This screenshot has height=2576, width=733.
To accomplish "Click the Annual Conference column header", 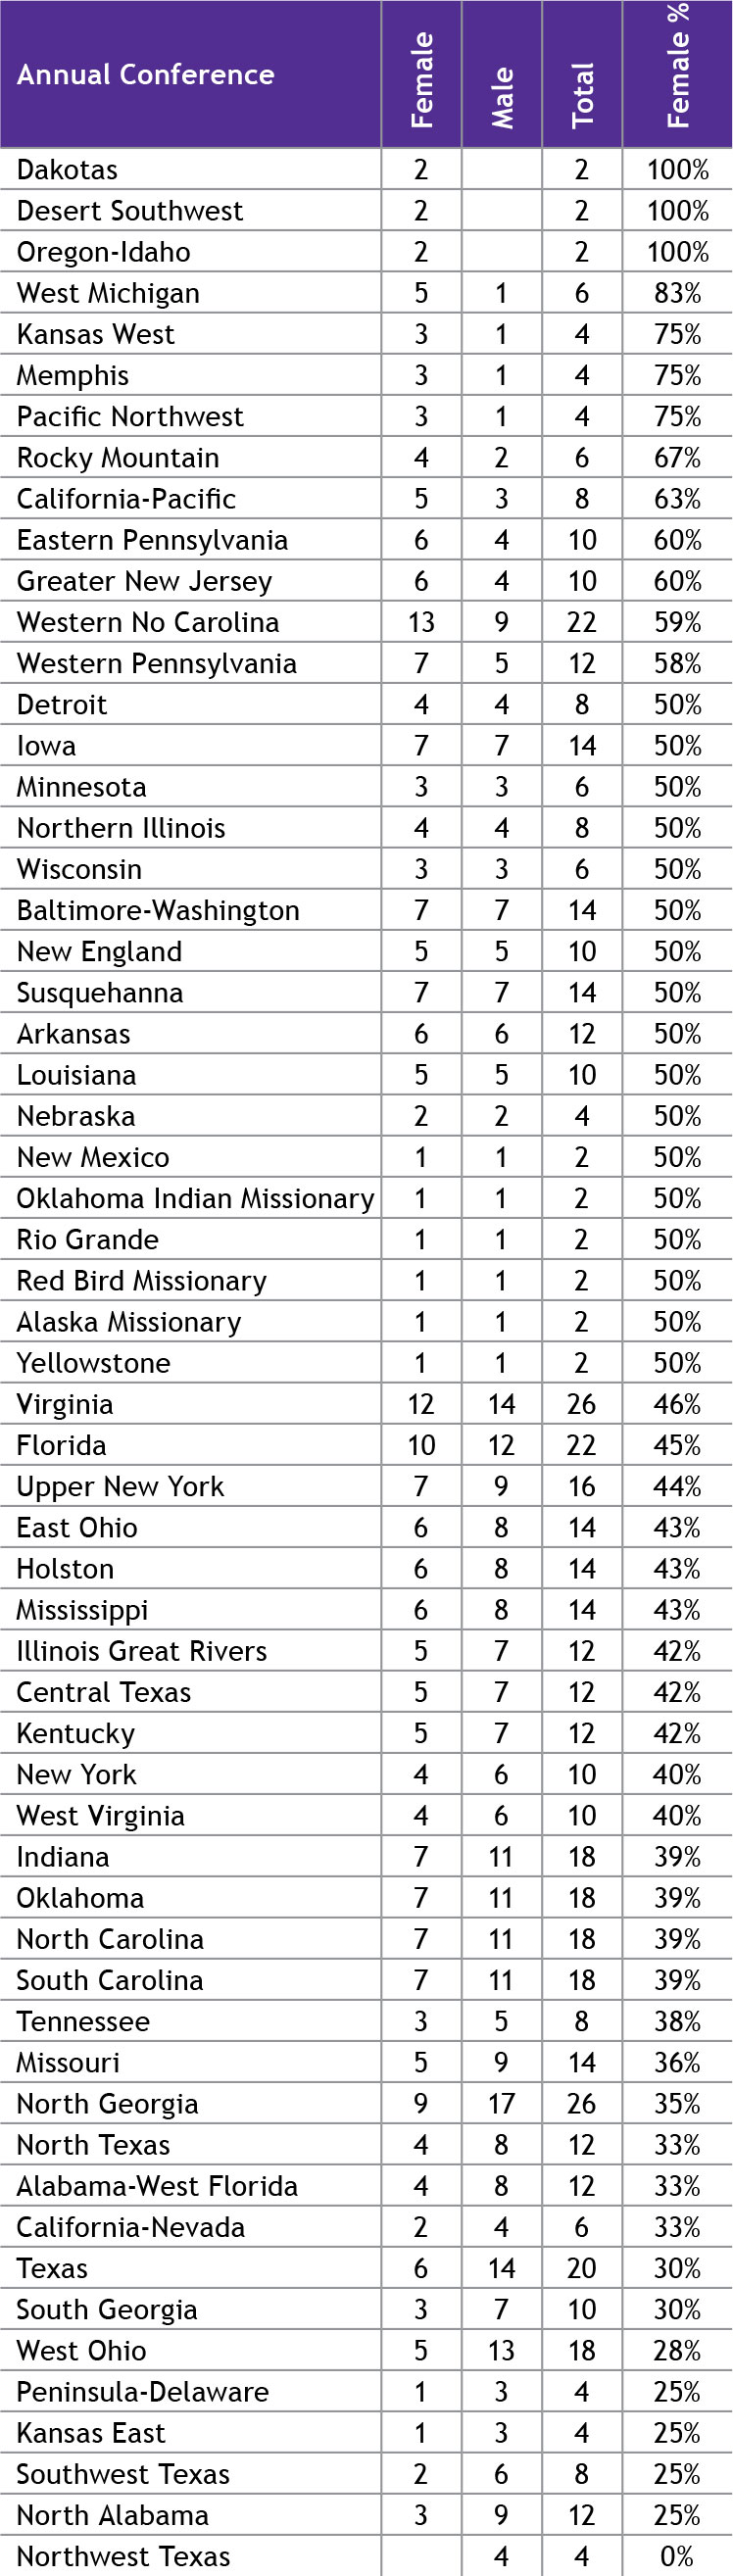I will pos(146,75).
